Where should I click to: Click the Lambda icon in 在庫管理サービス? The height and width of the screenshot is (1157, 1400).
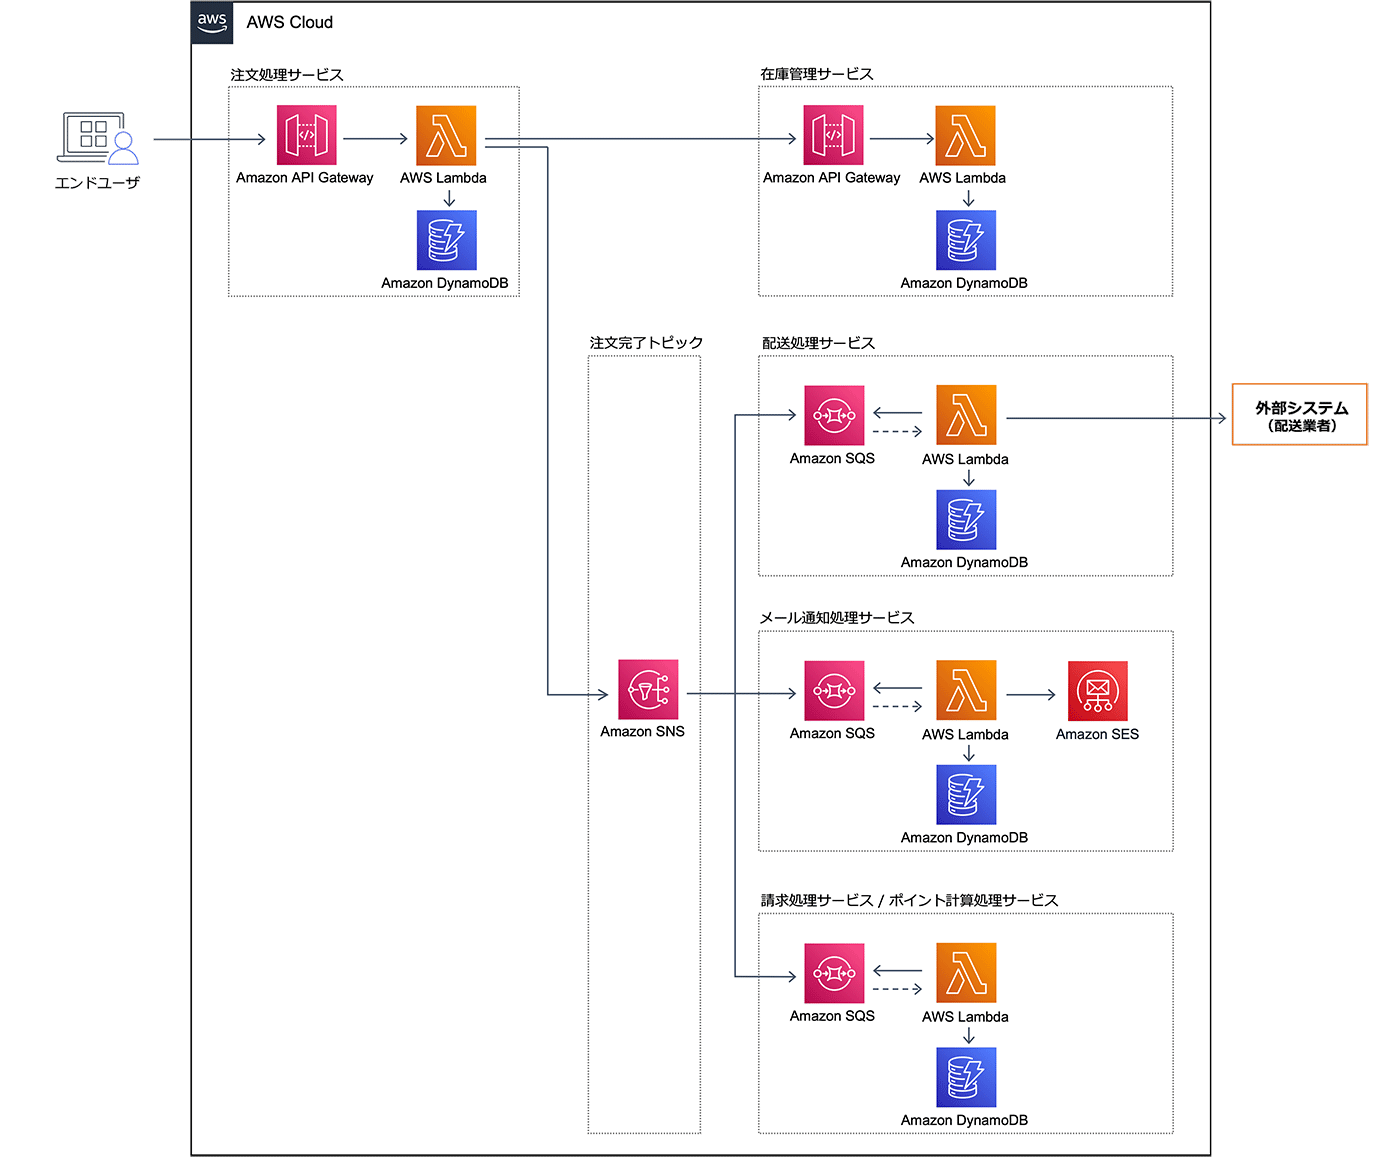pos(965,135)
